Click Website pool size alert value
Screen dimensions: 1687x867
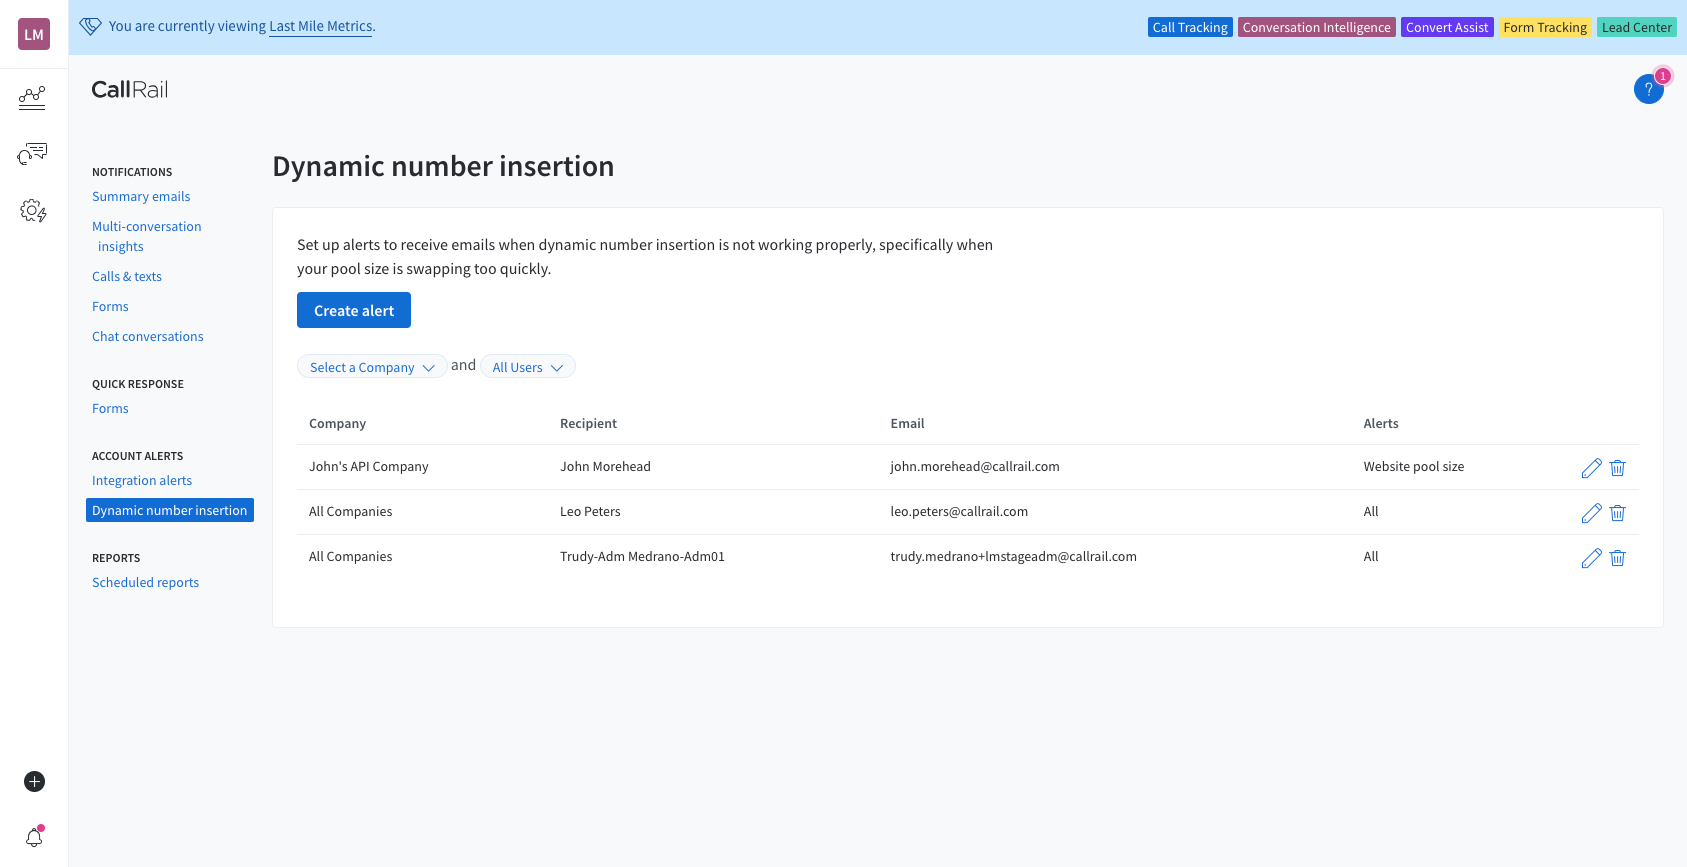click(x=1414, y=467)
